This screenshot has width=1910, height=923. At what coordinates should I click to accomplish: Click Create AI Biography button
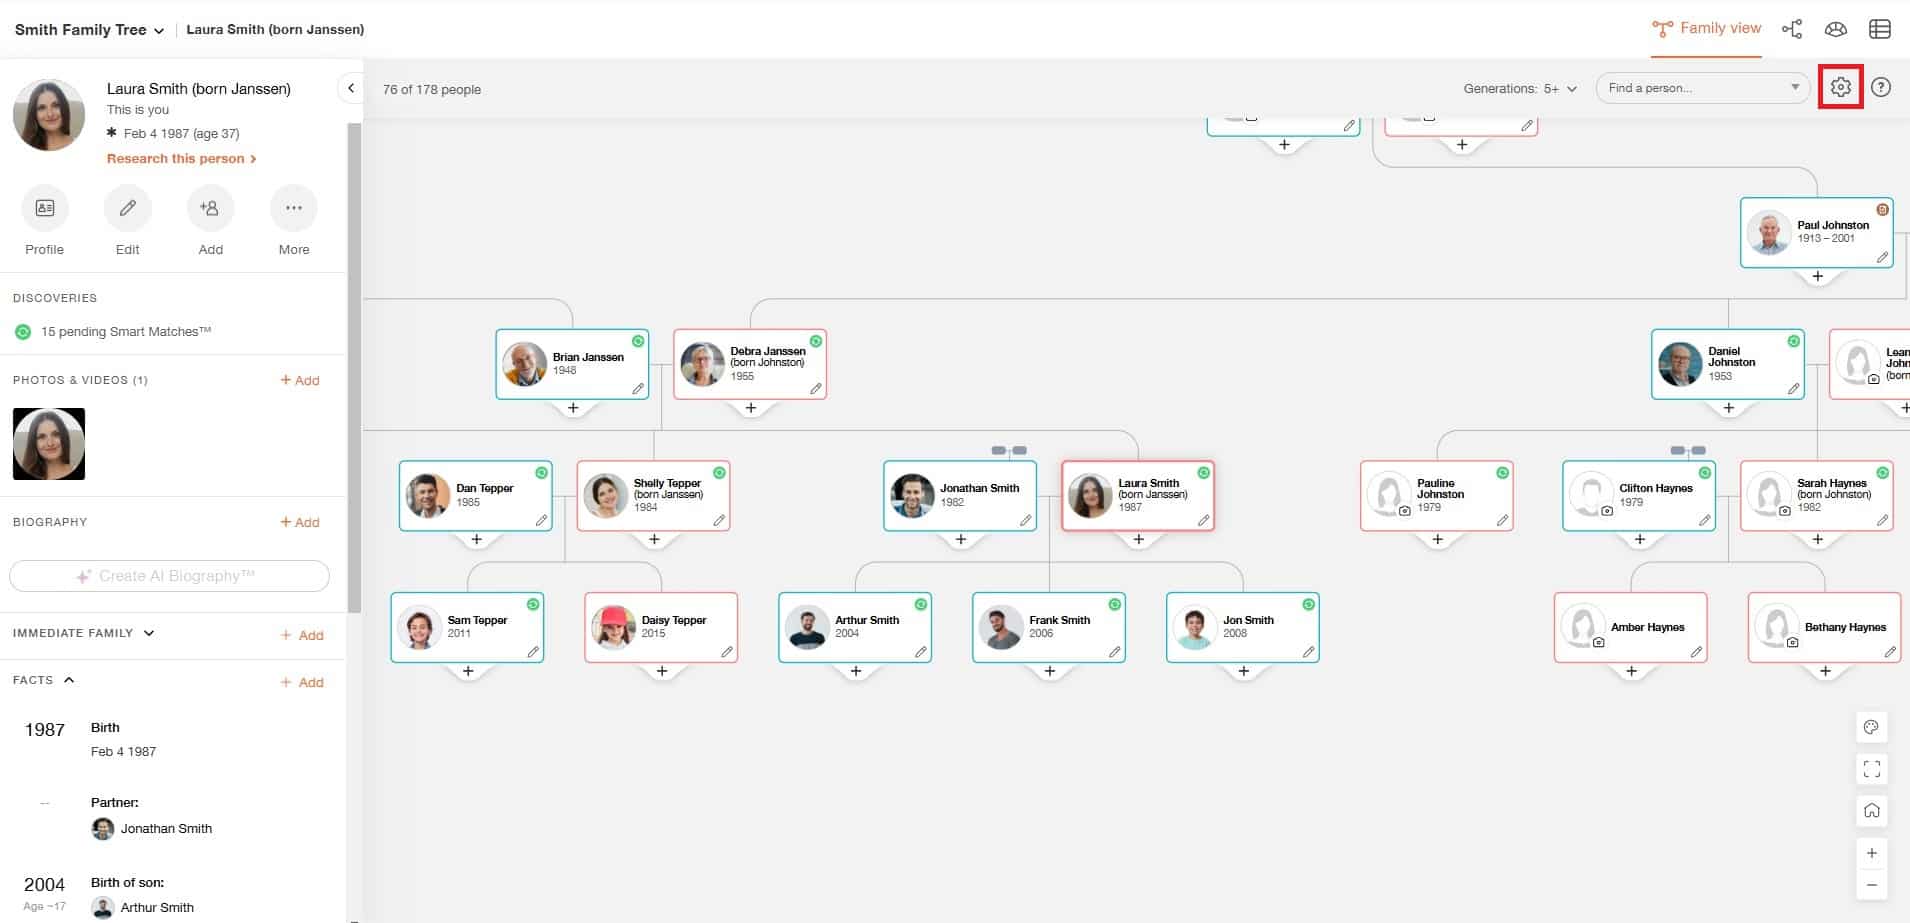point(169,576)
